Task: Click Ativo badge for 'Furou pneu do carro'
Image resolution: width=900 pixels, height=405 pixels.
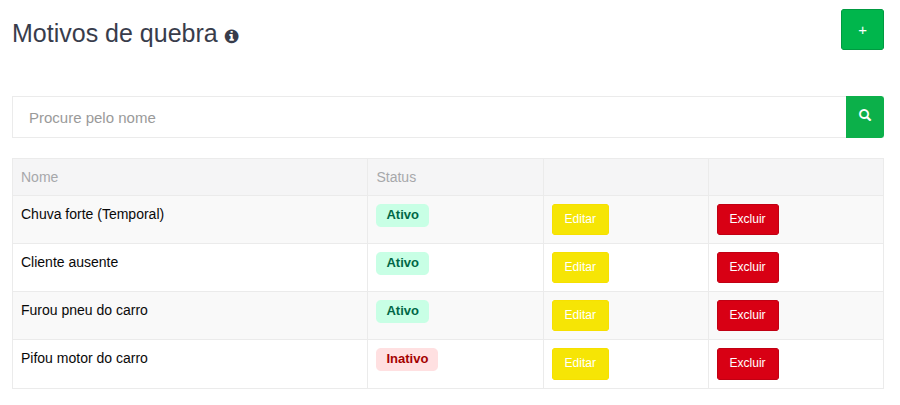Action: [x=402, y=311]
